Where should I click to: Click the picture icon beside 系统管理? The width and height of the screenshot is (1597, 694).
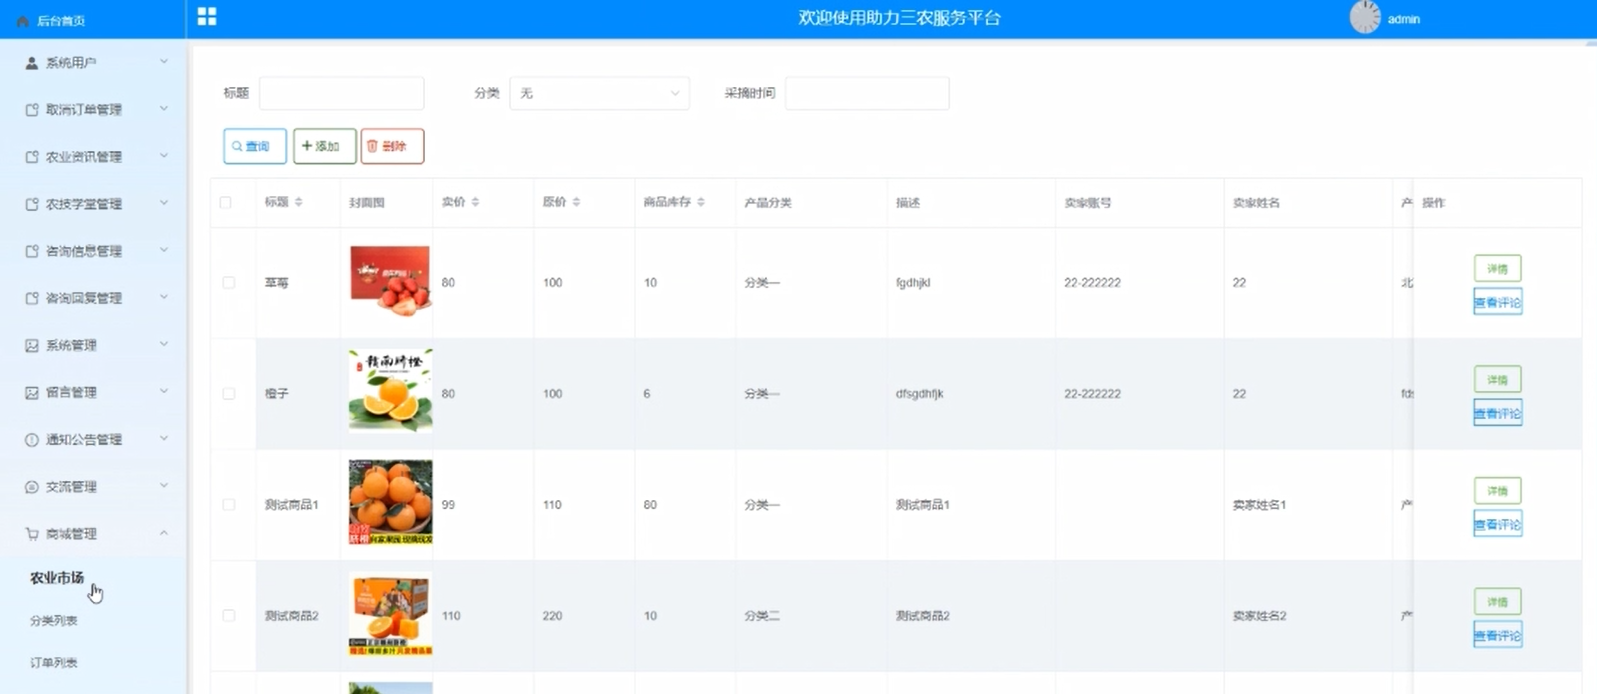[x=32, y=345]
